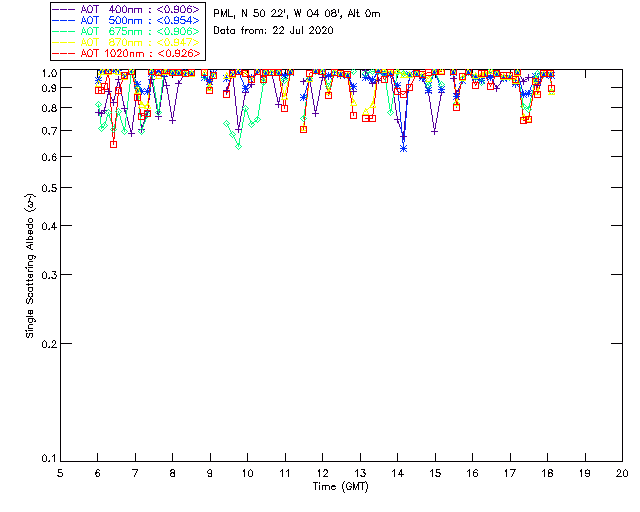Click the 0.8 y-axis tick label

coord(49,108)
